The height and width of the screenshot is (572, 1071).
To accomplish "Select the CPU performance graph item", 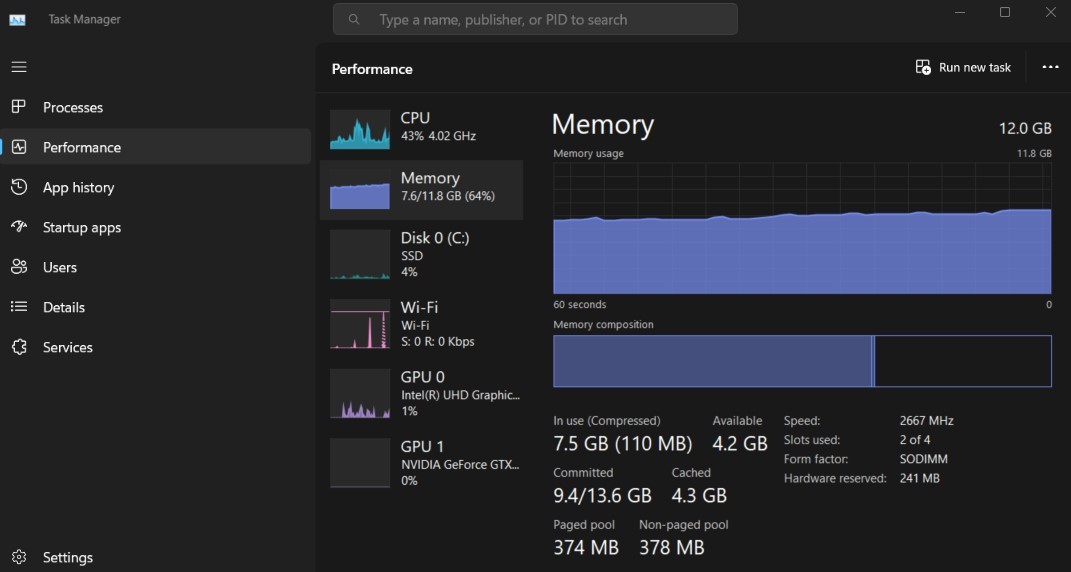I will [x=421, y=130].
